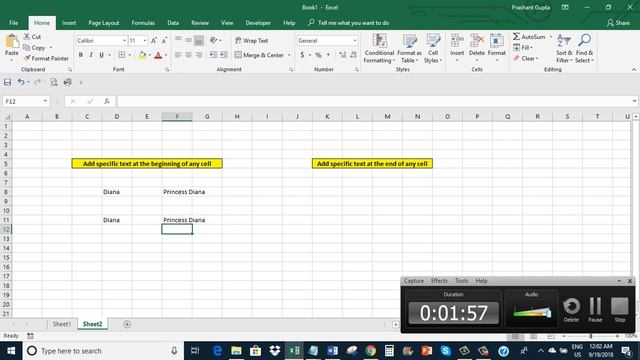Open Chrome from the Windows taskbar
The height and width of the screenshot is (360, 640).
(371, 351)
